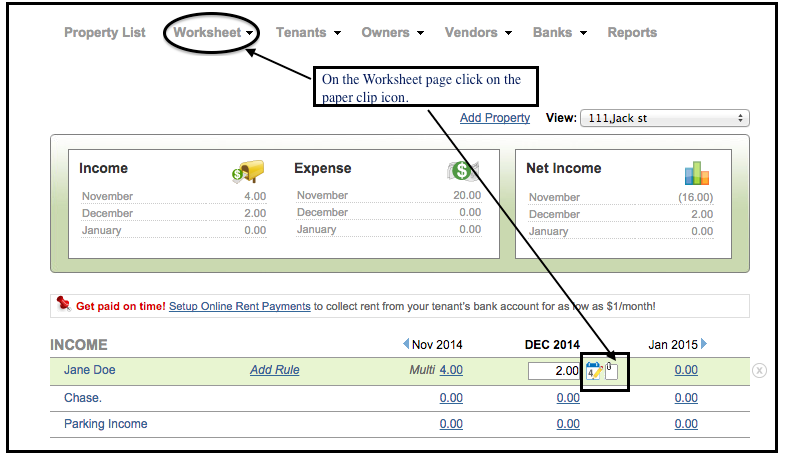Select the Jane Doe income row name
This screenshot has width=799, height=458.
click(89, 370)
